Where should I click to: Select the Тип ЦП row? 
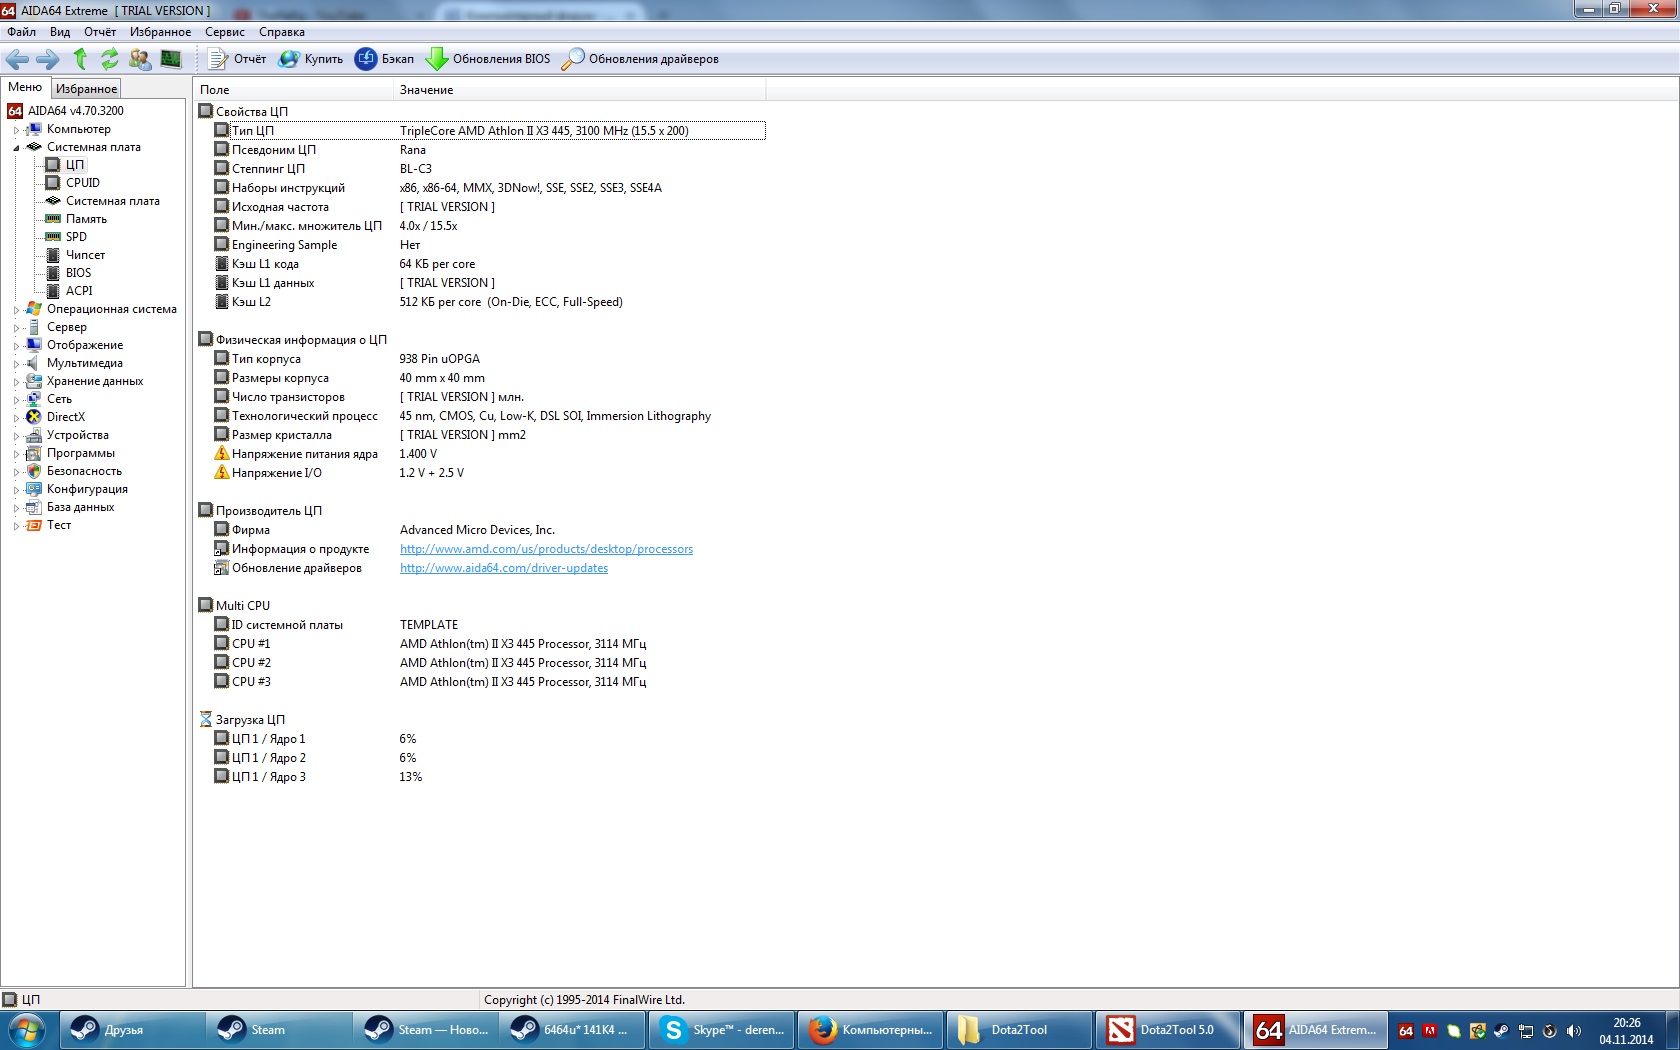click(x=489, y=131)
